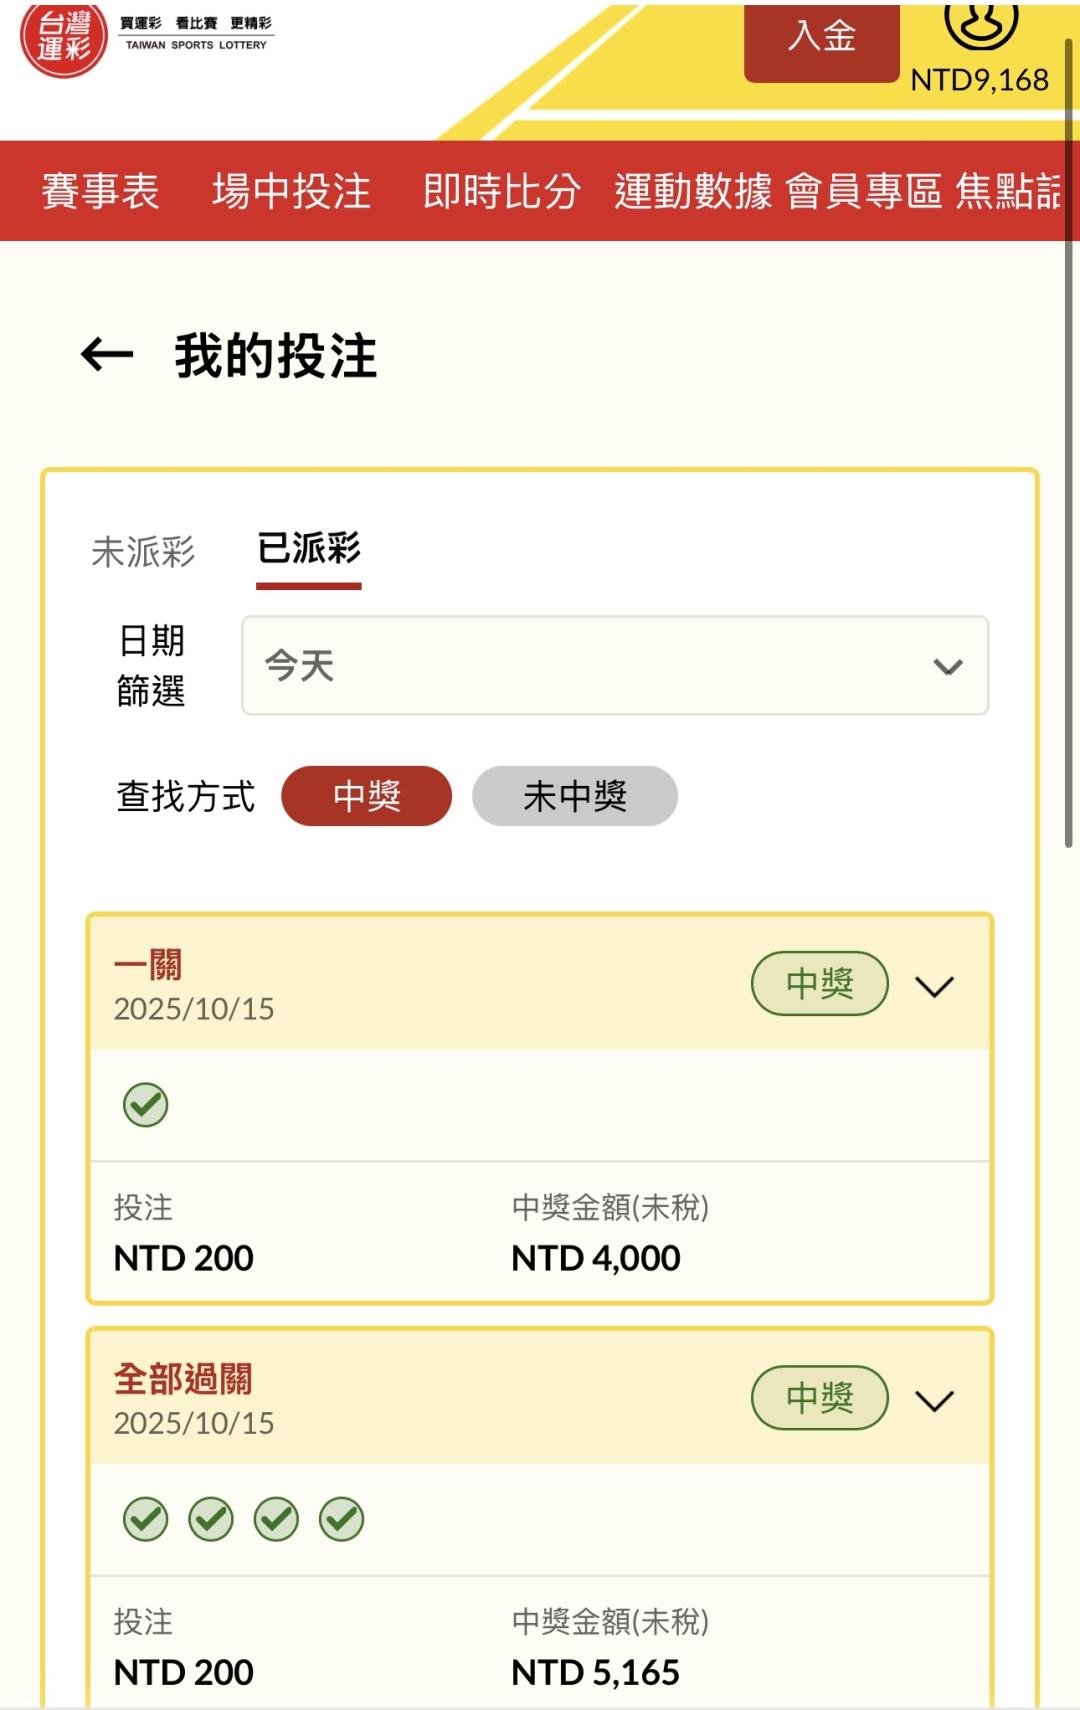
Task: Switch to the 已派彩 tab
Action: [x=308, y=549]
